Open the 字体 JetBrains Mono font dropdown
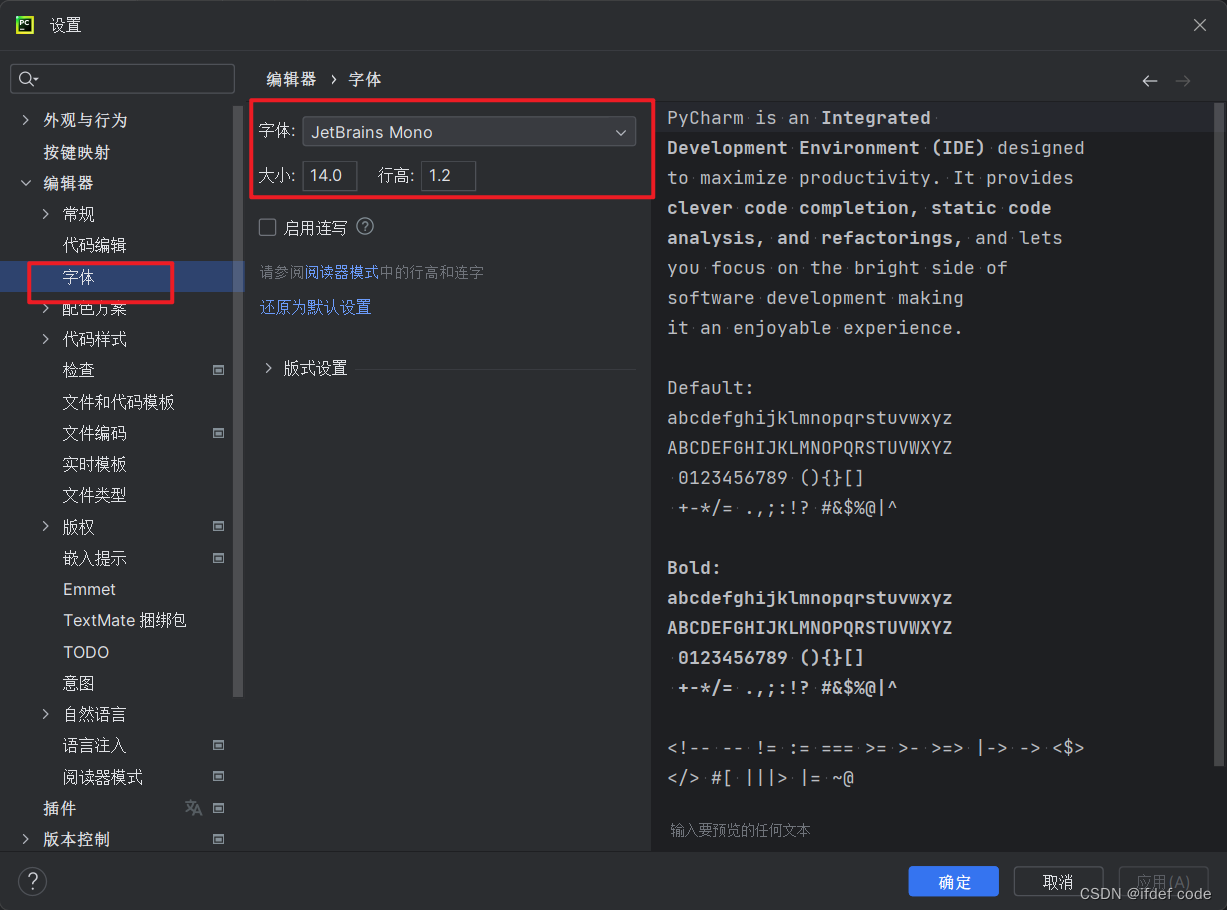 (x=469, y=132)
